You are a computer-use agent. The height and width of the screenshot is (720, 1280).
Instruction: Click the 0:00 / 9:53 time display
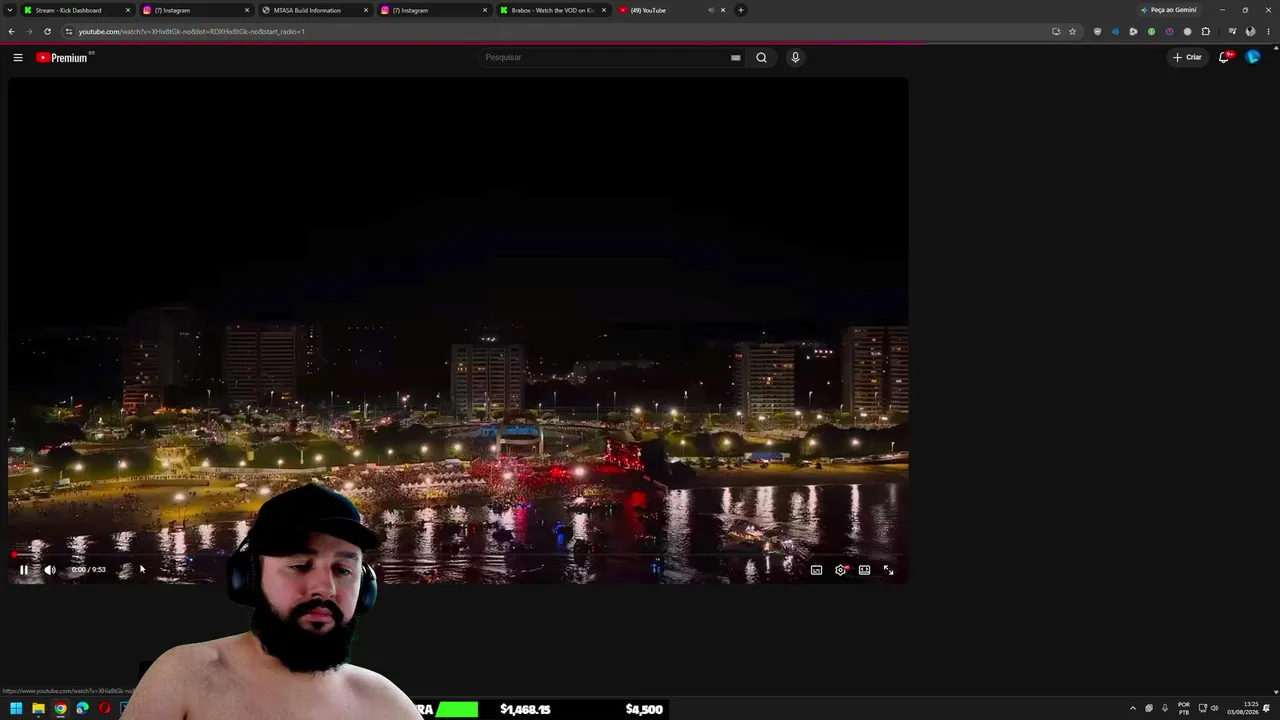89,570
